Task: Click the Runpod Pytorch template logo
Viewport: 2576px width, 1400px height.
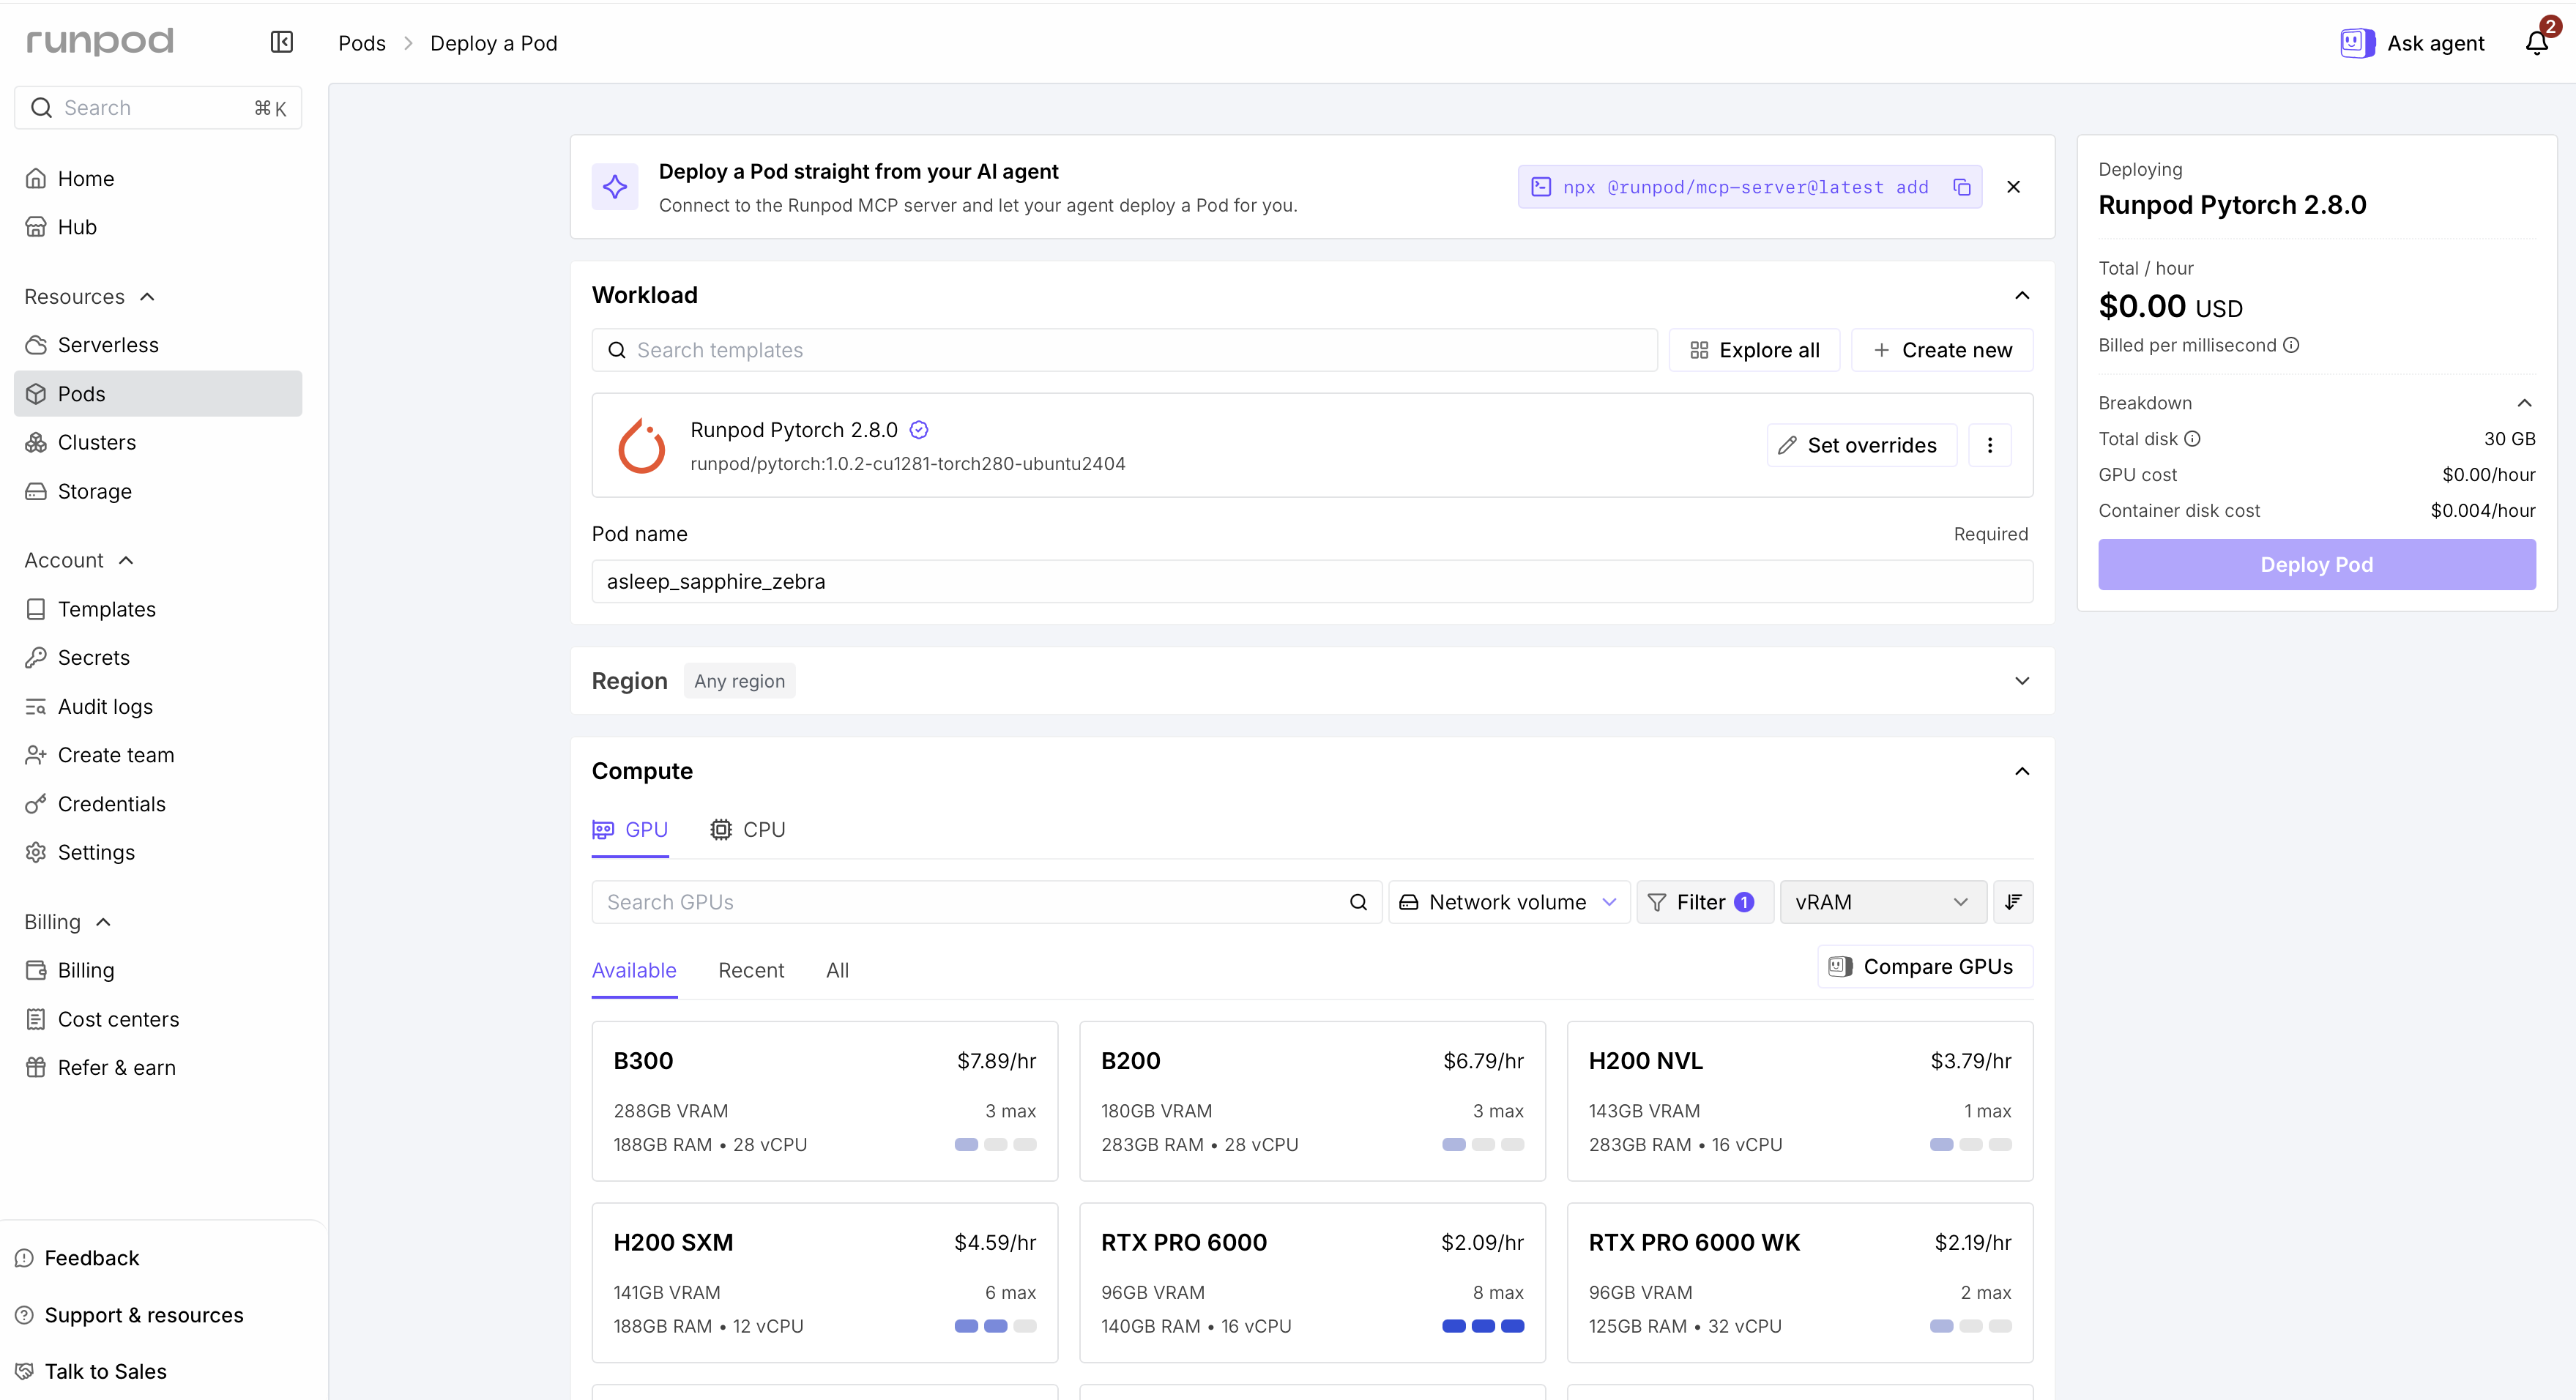Action: pyautogui.click(x=641, y=445)
